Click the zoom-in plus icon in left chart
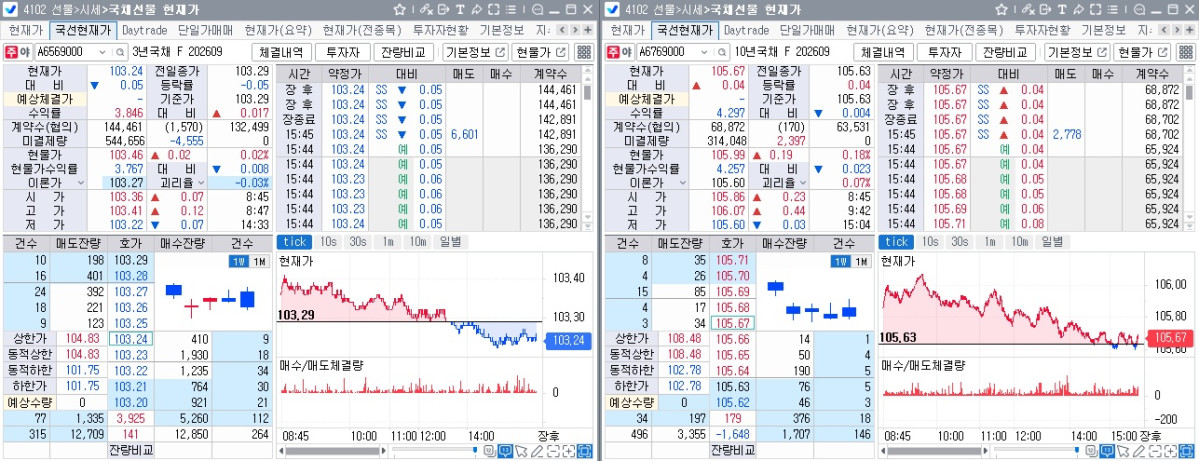This screenshot has height=461, width=1199. tap(570, 451)
